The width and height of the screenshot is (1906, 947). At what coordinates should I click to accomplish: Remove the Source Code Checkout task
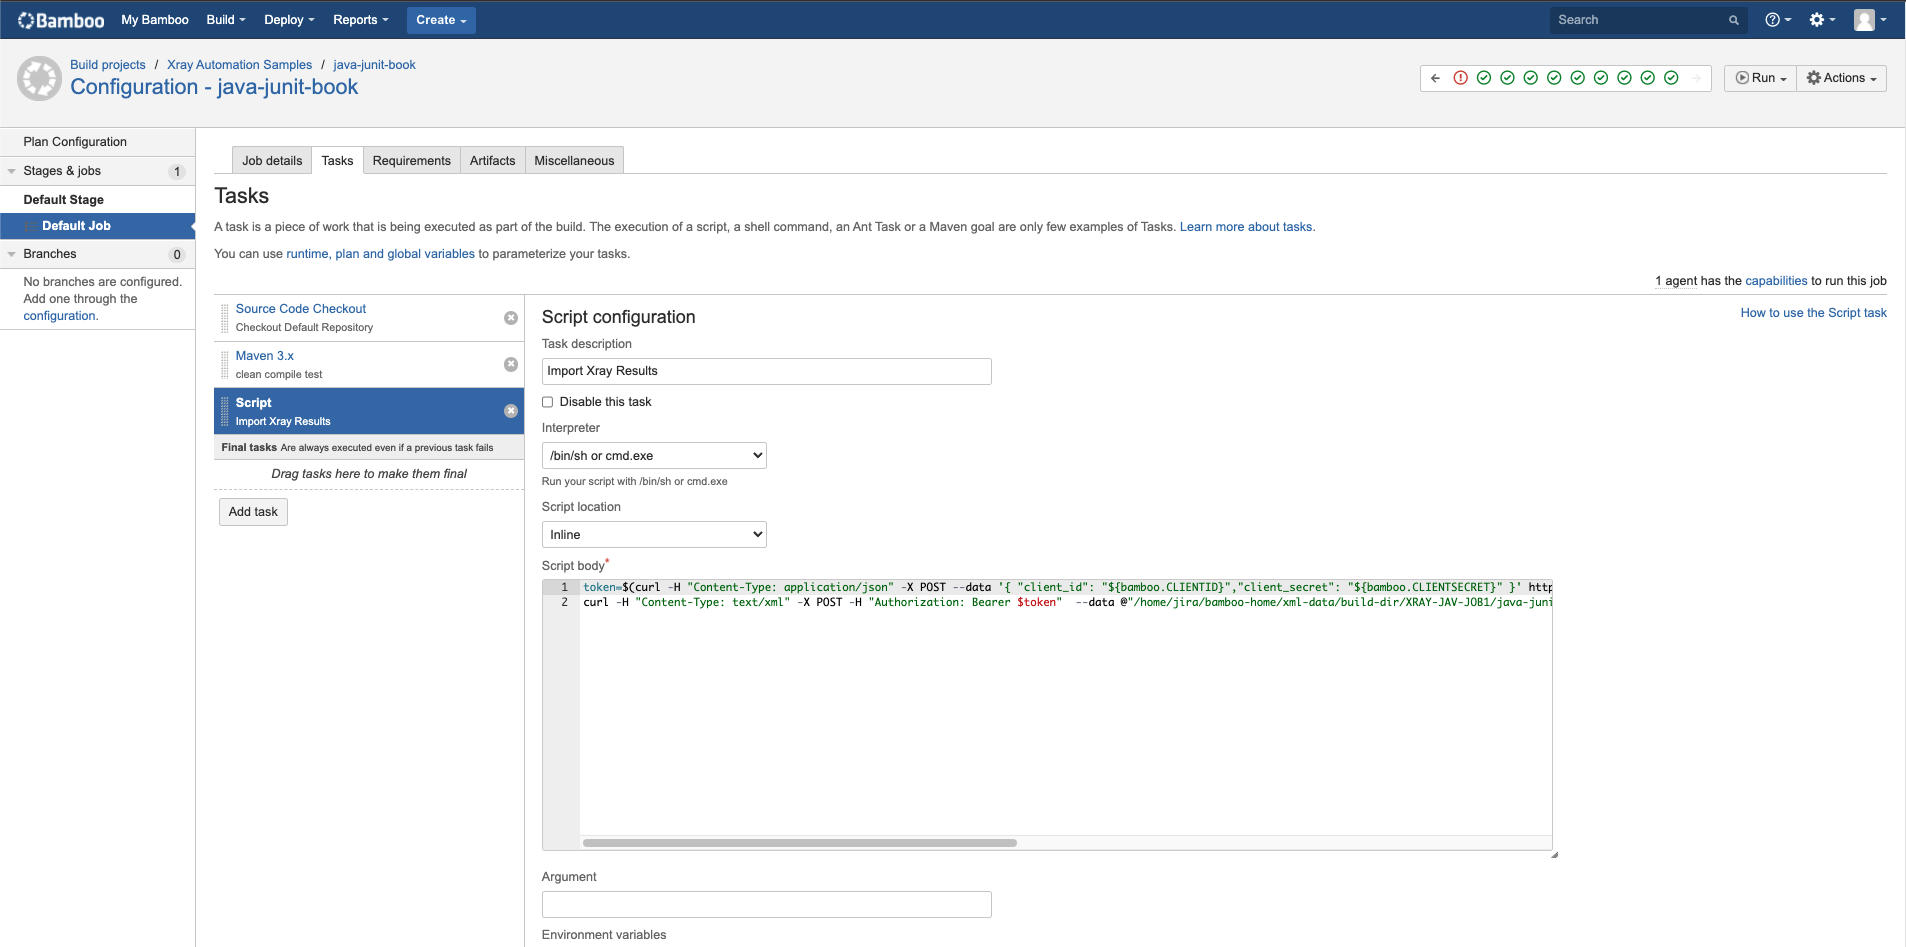pyautogui.click(x=511, y=318)
